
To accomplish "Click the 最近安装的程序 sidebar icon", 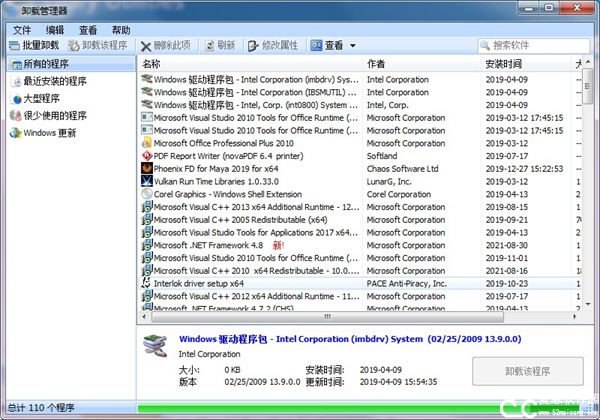I will (x=16, y=81).
